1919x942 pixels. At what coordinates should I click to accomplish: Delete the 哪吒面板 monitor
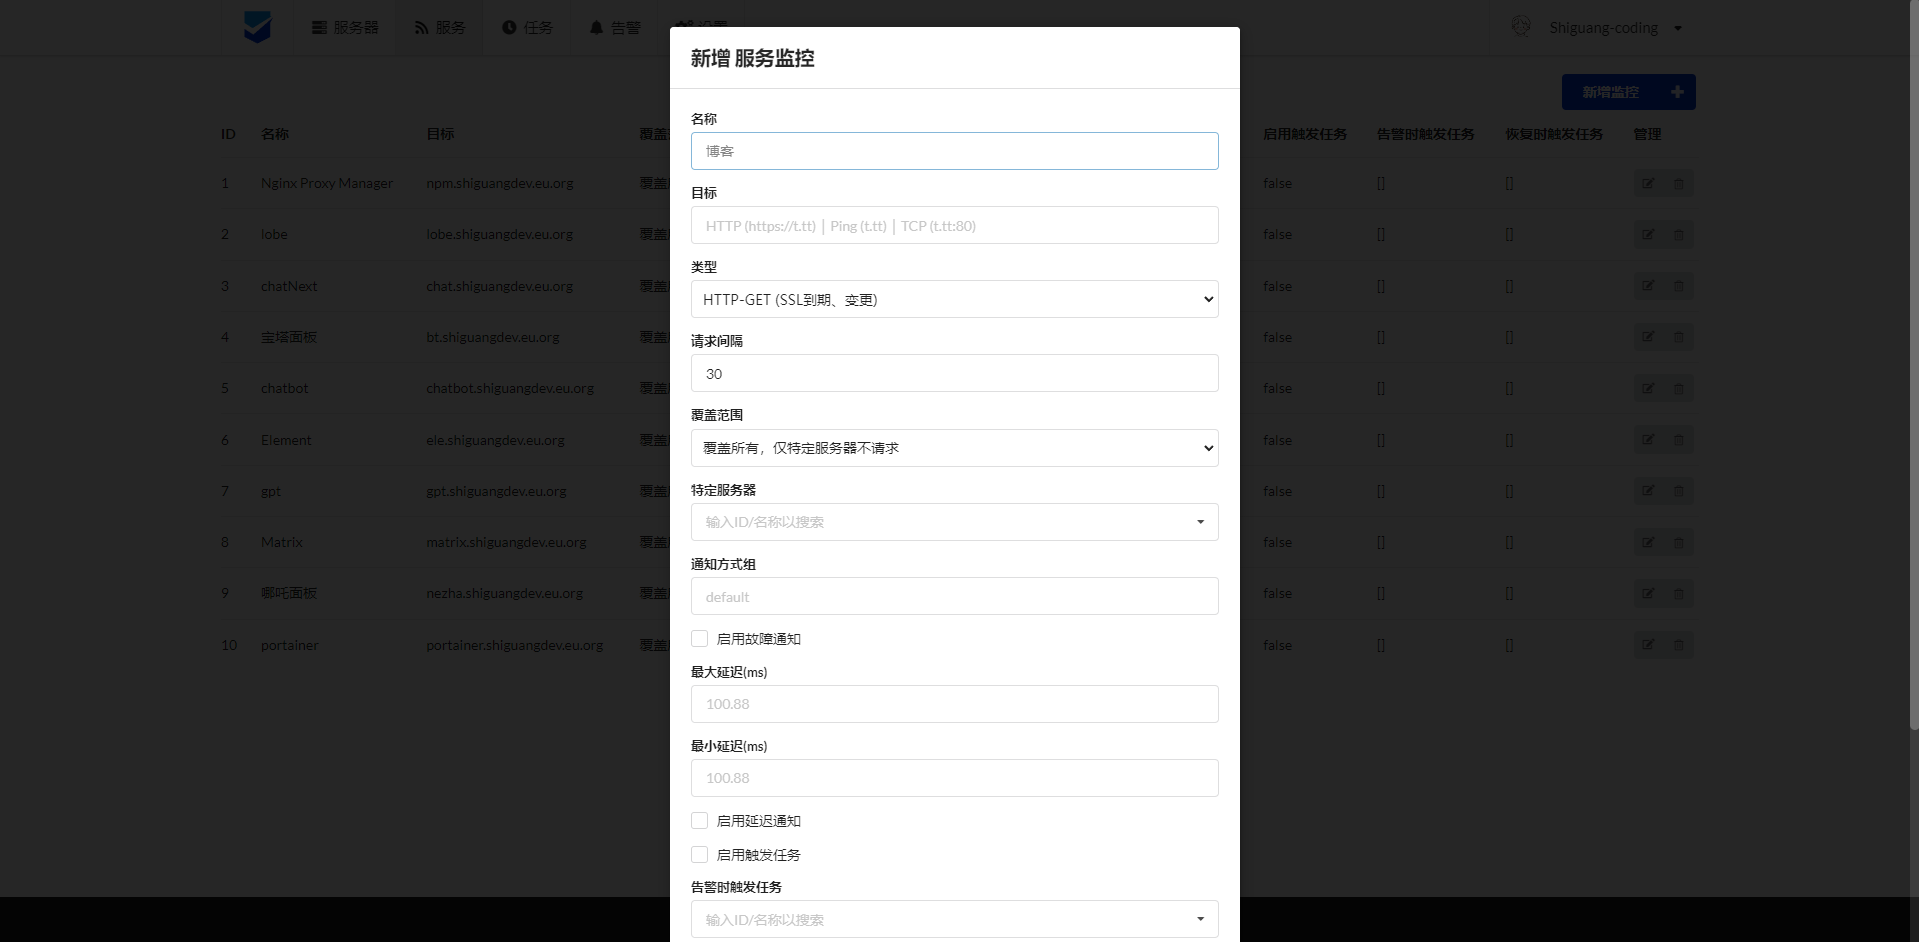pos(1679,594)
